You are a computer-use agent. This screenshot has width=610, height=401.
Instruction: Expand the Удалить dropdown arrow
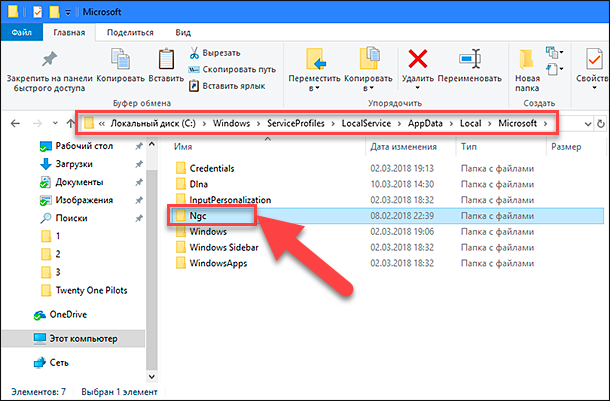tap(418, 88)
